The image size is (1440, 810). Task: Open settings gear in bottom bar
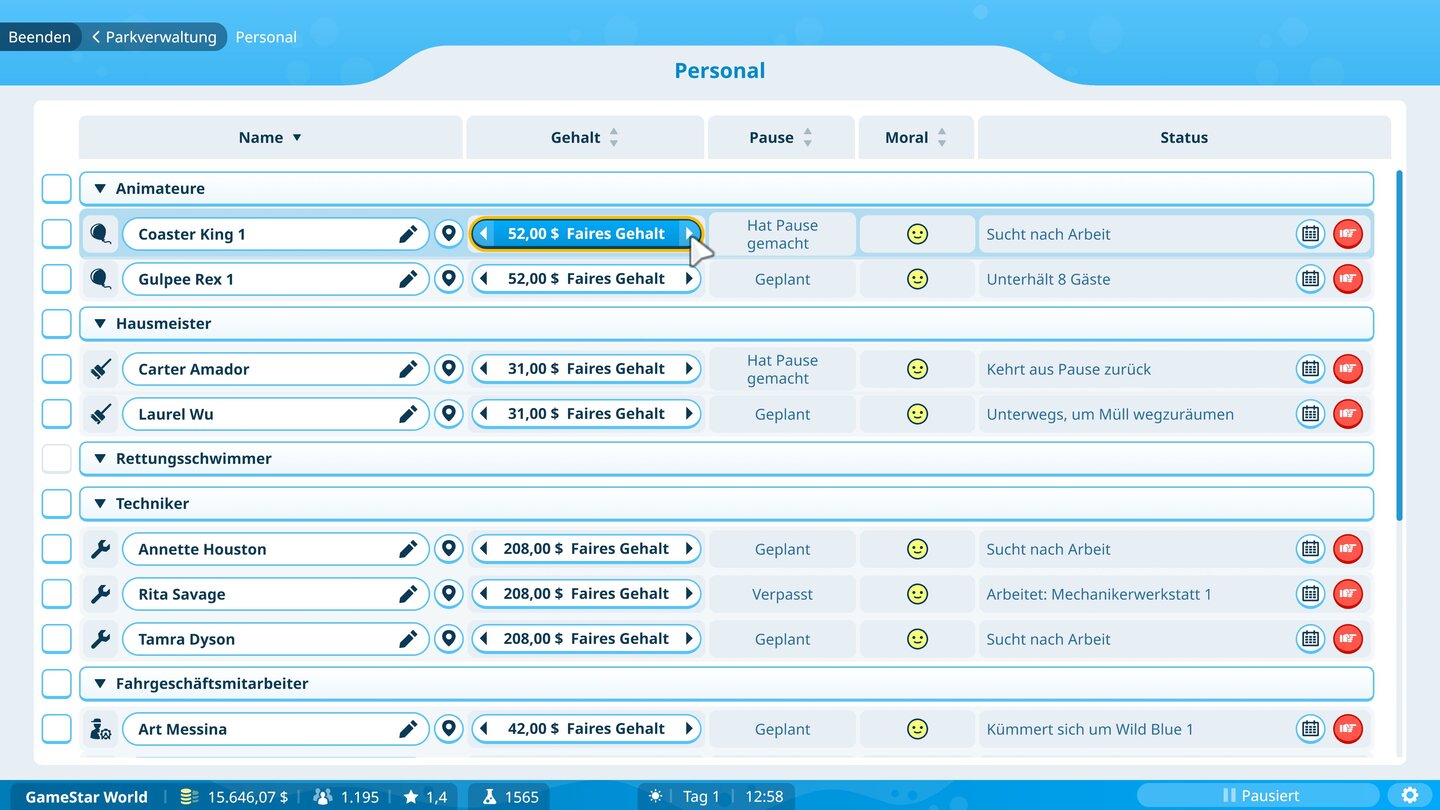tap(1410, 796)
